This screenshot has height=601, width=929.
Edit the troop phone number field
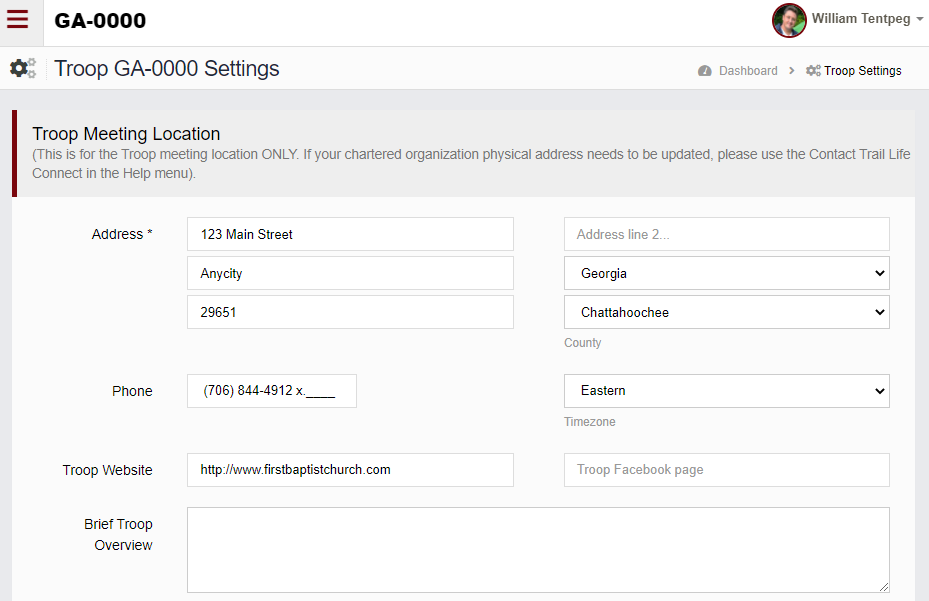(271, 391)
